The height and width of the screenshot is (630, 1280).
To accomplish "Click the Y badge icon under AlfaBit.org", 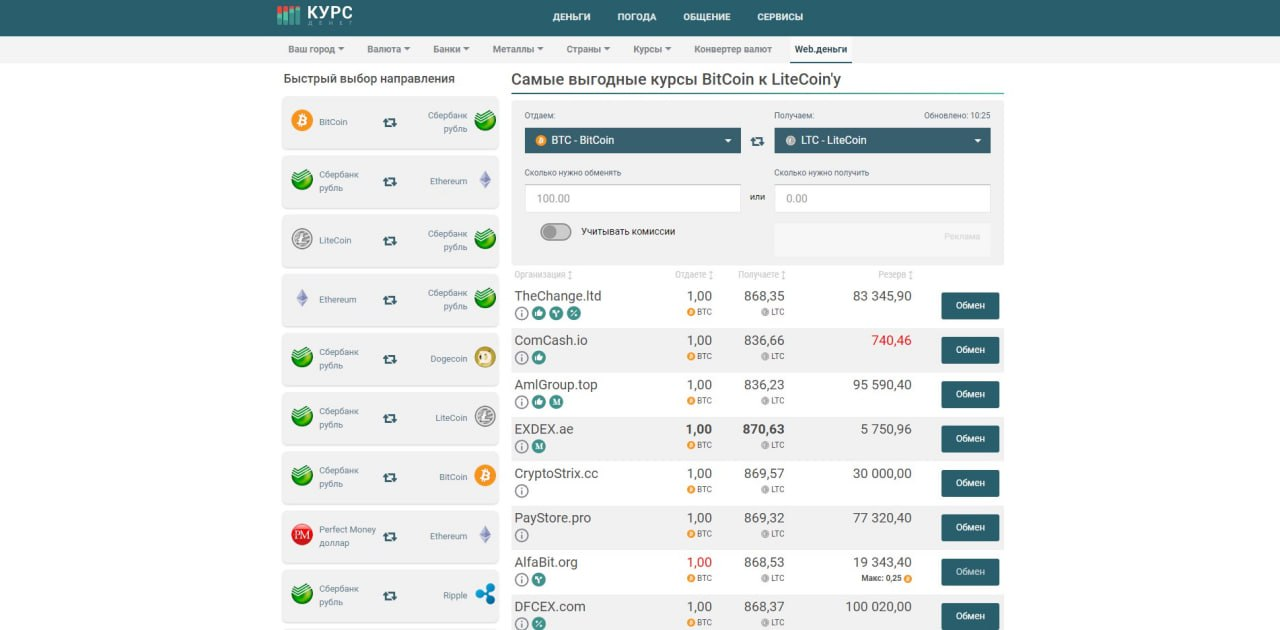I will tap(539, 579).
